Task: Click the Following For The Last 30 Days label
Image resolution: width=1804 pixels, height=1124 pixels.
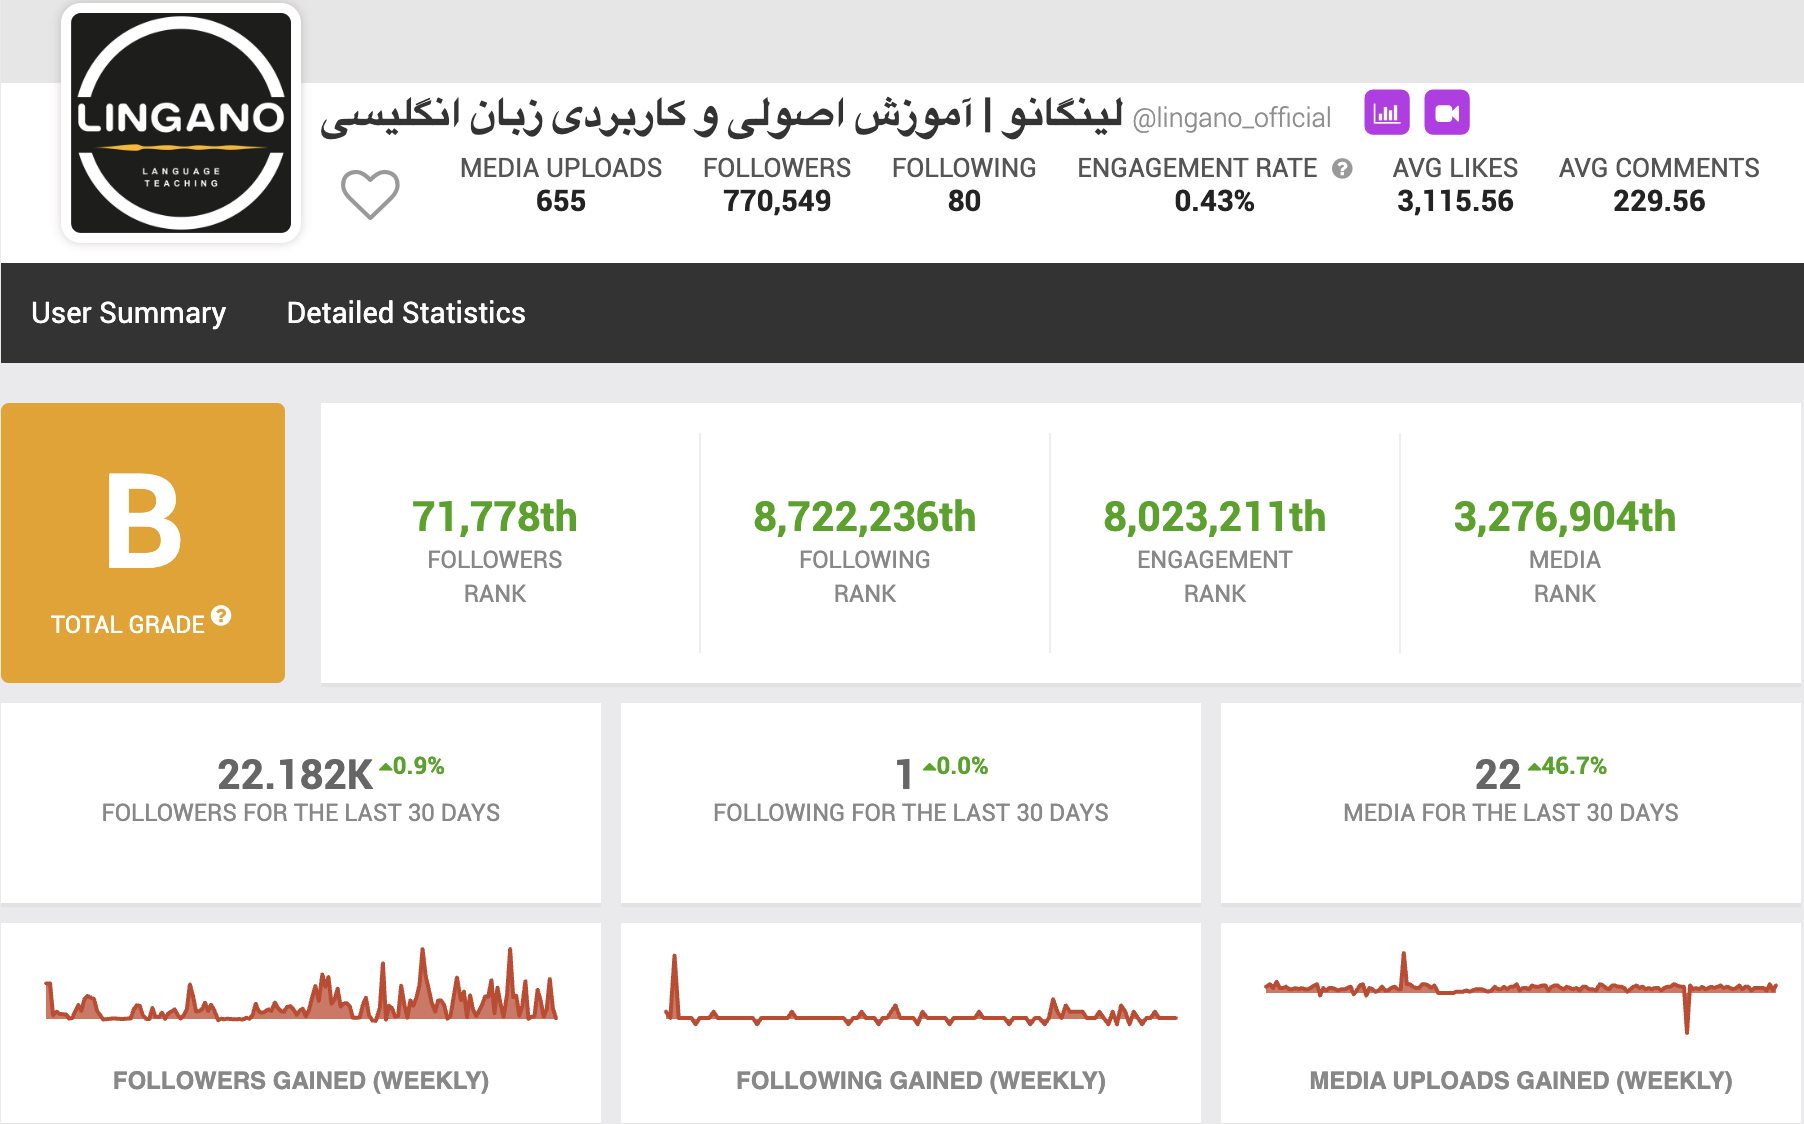Action: (911, 813)
